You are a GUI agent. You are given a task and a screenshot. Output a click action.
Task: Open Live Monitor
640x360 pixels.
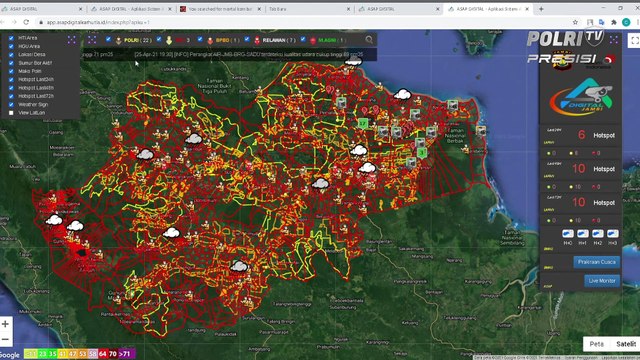tap(602, 281)
